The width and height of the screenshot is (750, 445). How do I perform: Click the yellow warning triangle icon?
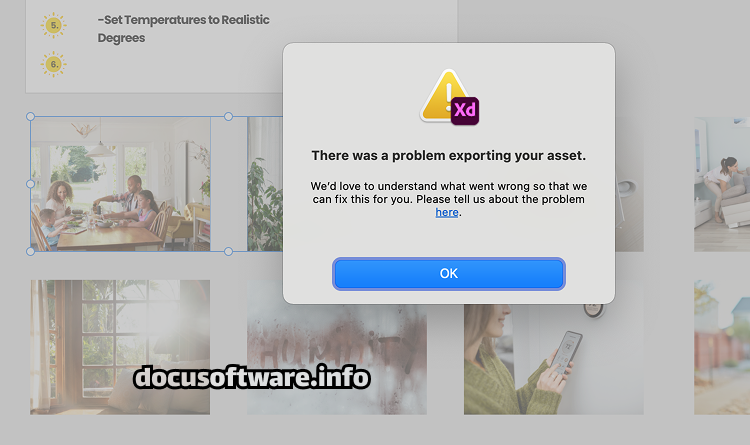click(442, 95)
